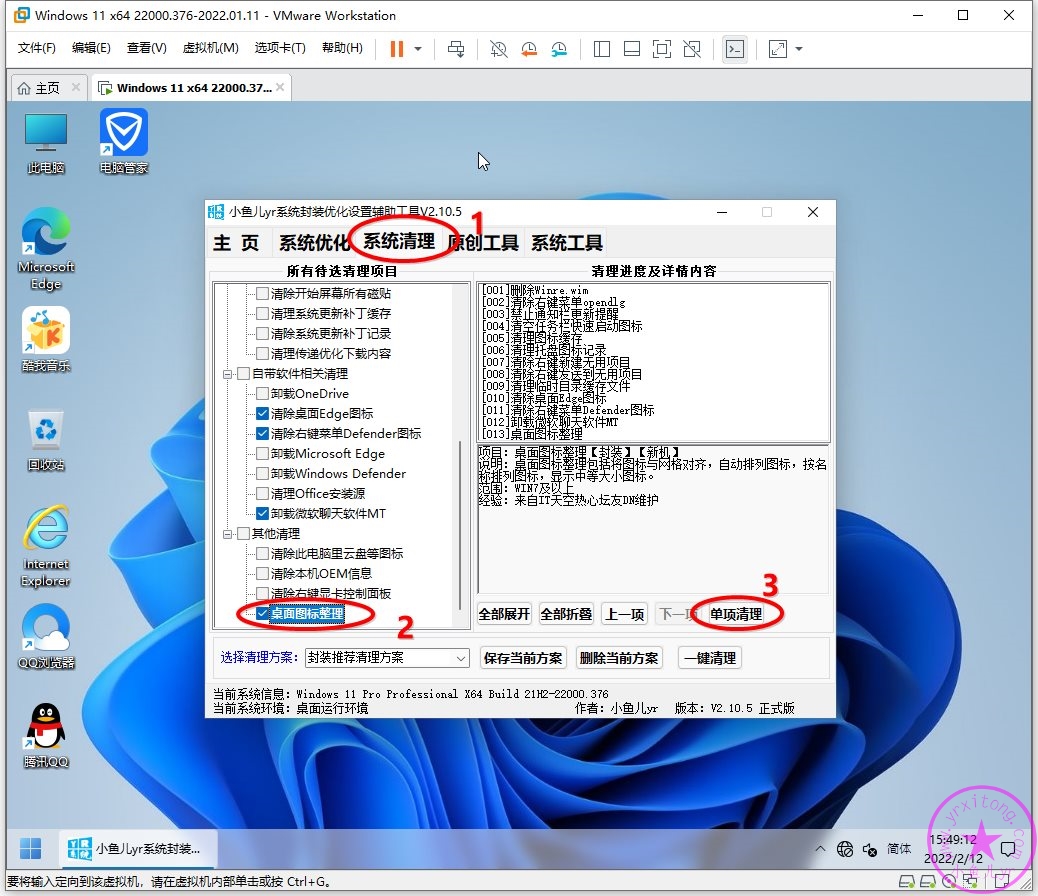Check 清除本机OEM信息 option
The image size is (1038, 896).
[263, 573]
